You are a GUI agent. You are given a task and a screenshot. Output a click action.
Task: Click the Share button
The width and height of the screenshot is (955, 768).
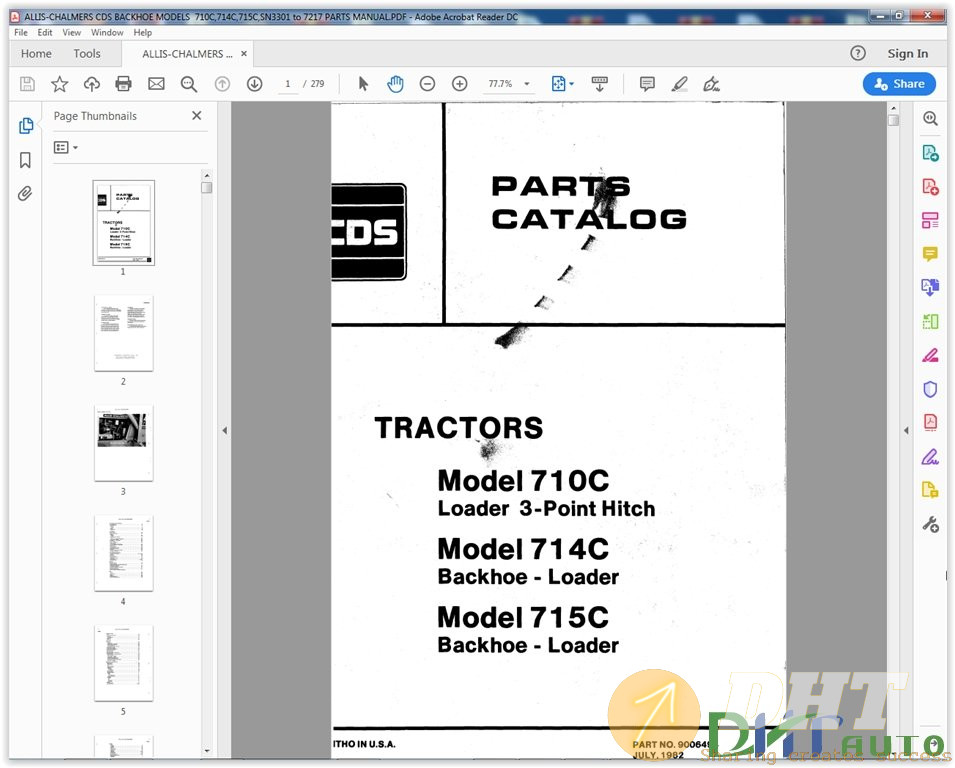(x=899, y=84)
